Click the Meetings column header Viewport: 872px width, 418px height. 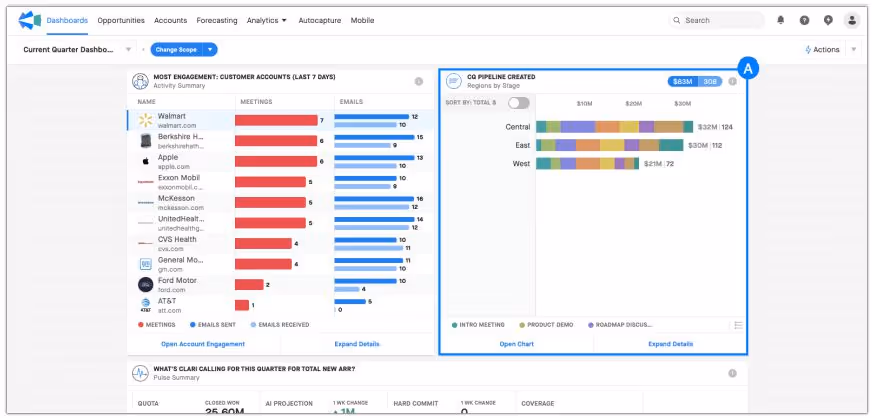pos(256,102)
